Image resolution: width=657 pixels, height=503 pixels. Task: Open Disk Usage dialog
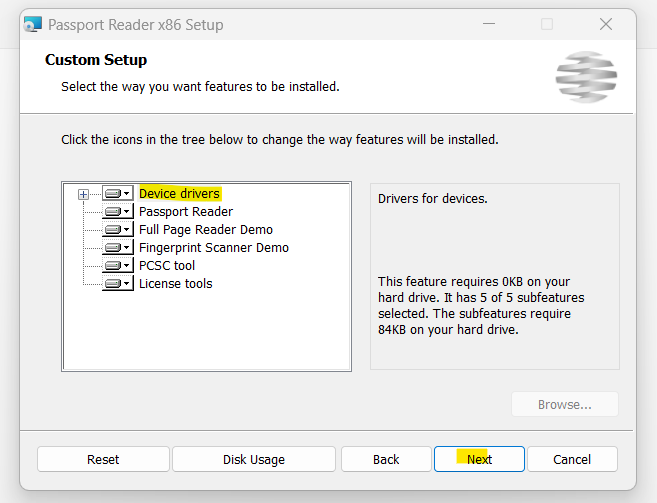click(254, 459)
